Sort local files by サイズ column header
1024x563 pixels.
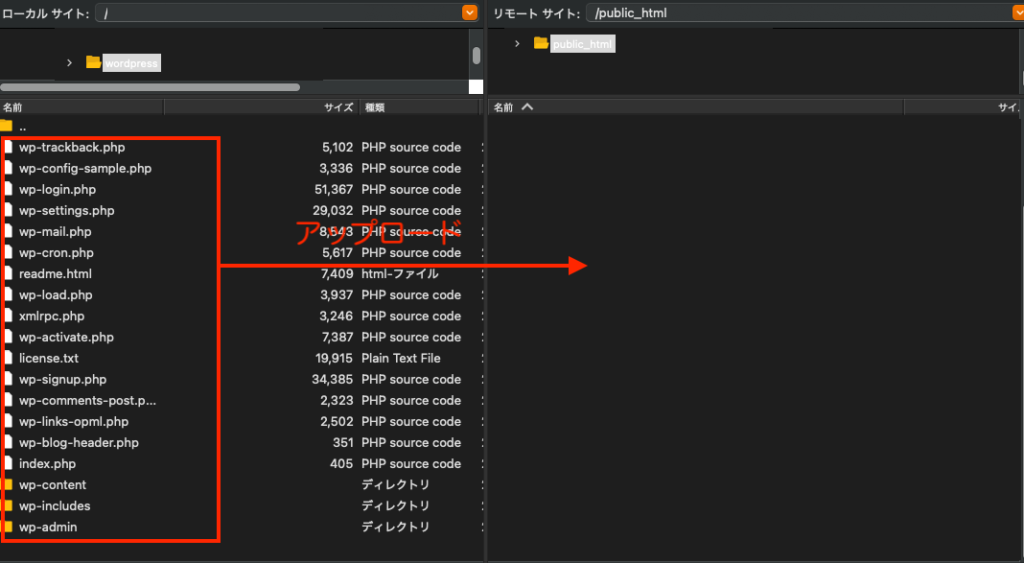[338, 107]
